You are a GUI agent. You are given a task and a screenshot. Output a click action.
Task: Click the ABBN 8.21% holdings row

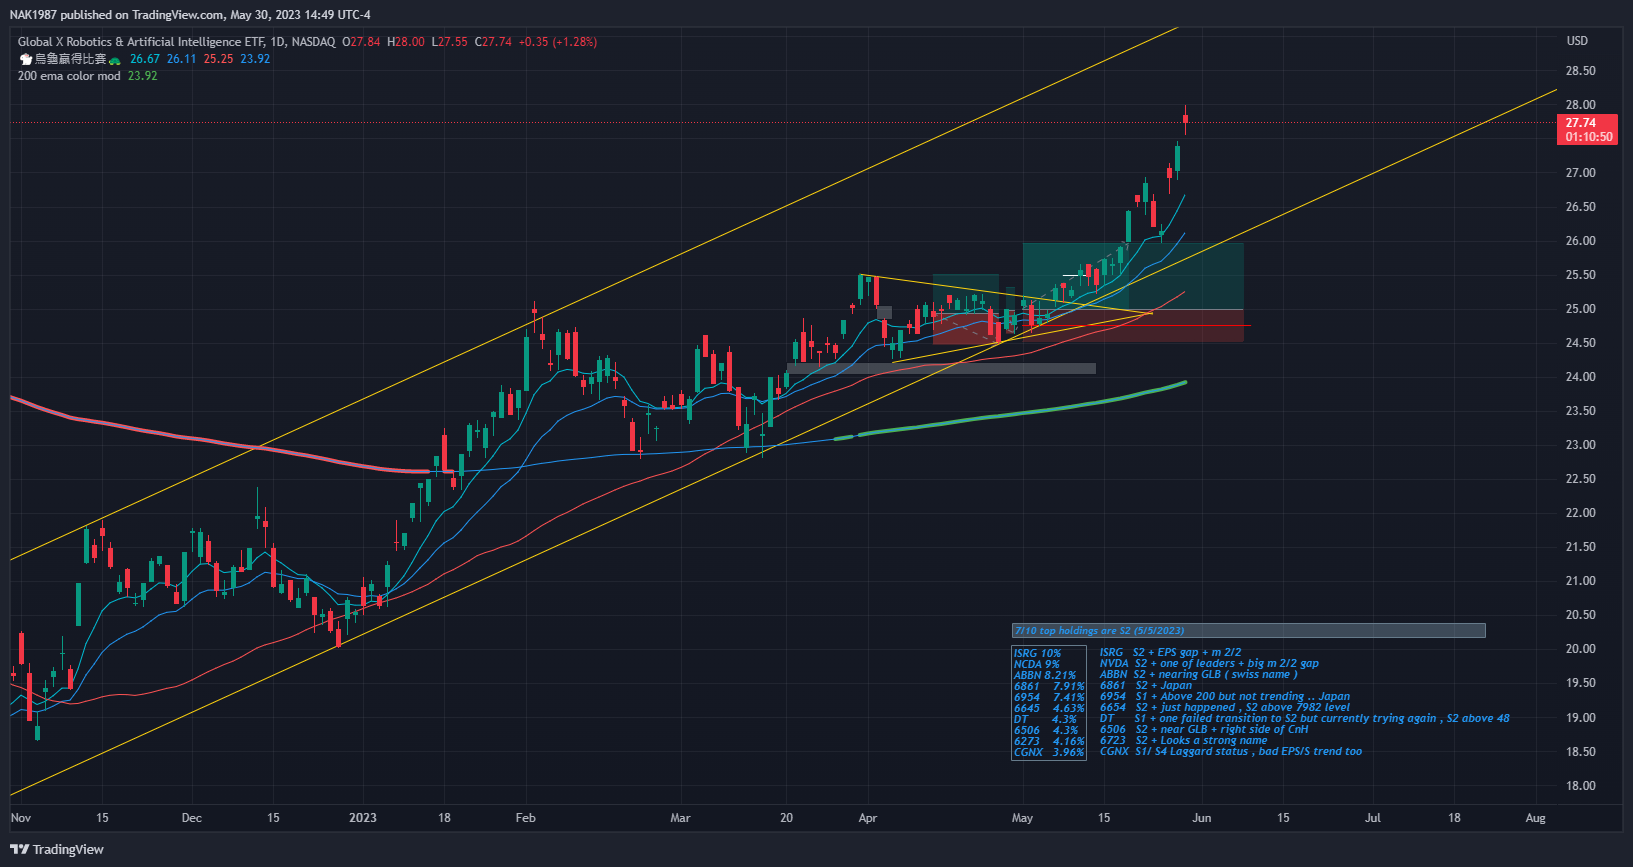pos(1045,676)
